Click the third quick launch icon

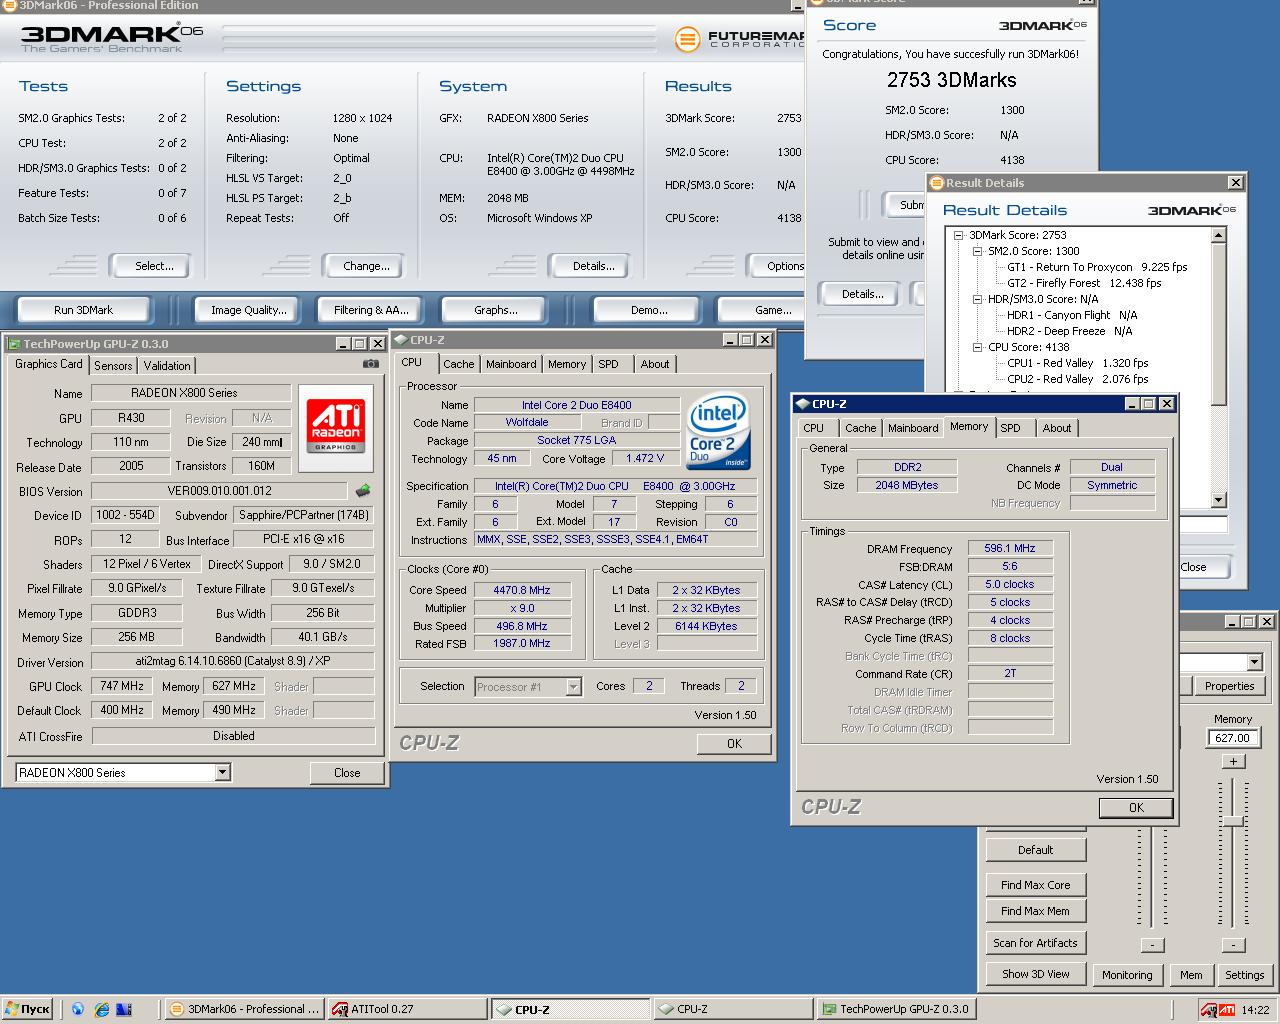point(125,1009)
